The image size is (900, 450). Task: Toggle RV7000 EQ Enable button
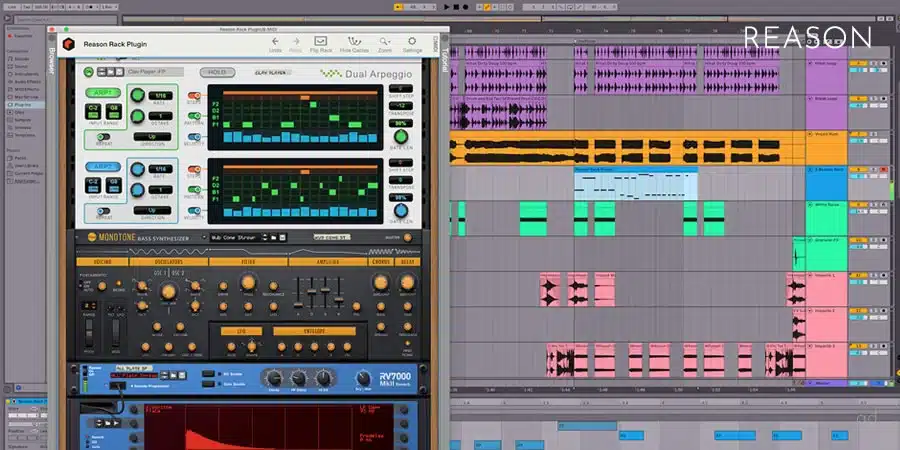pos(208,373)
